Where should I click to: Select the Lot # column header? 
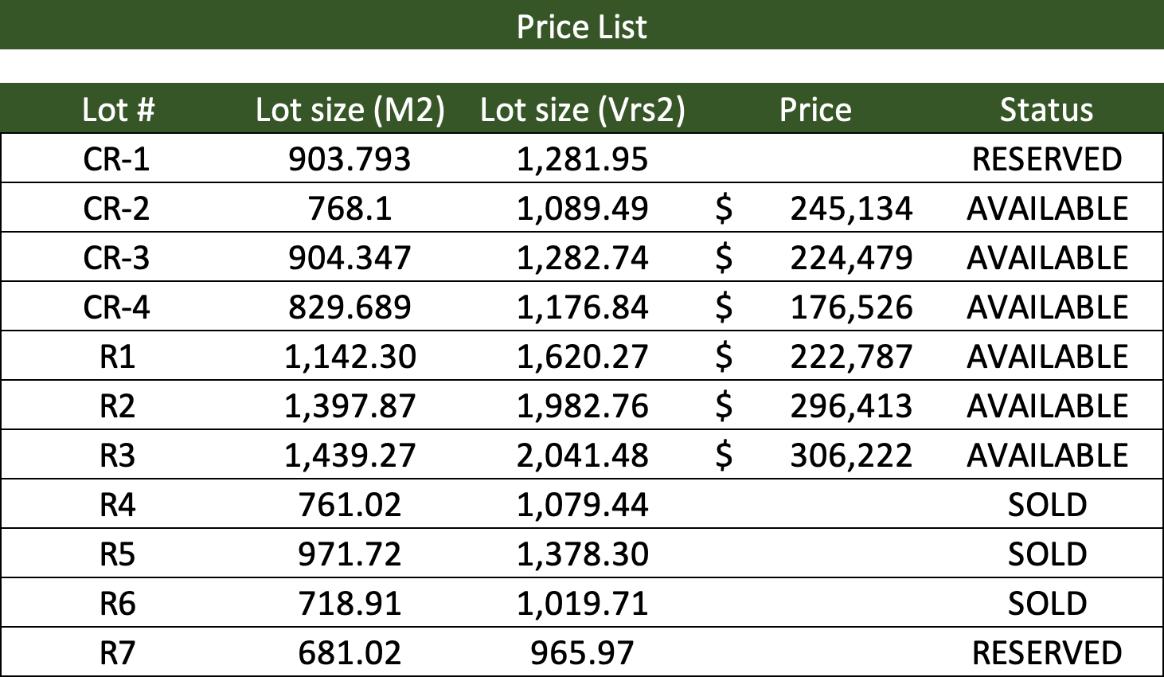118,110
